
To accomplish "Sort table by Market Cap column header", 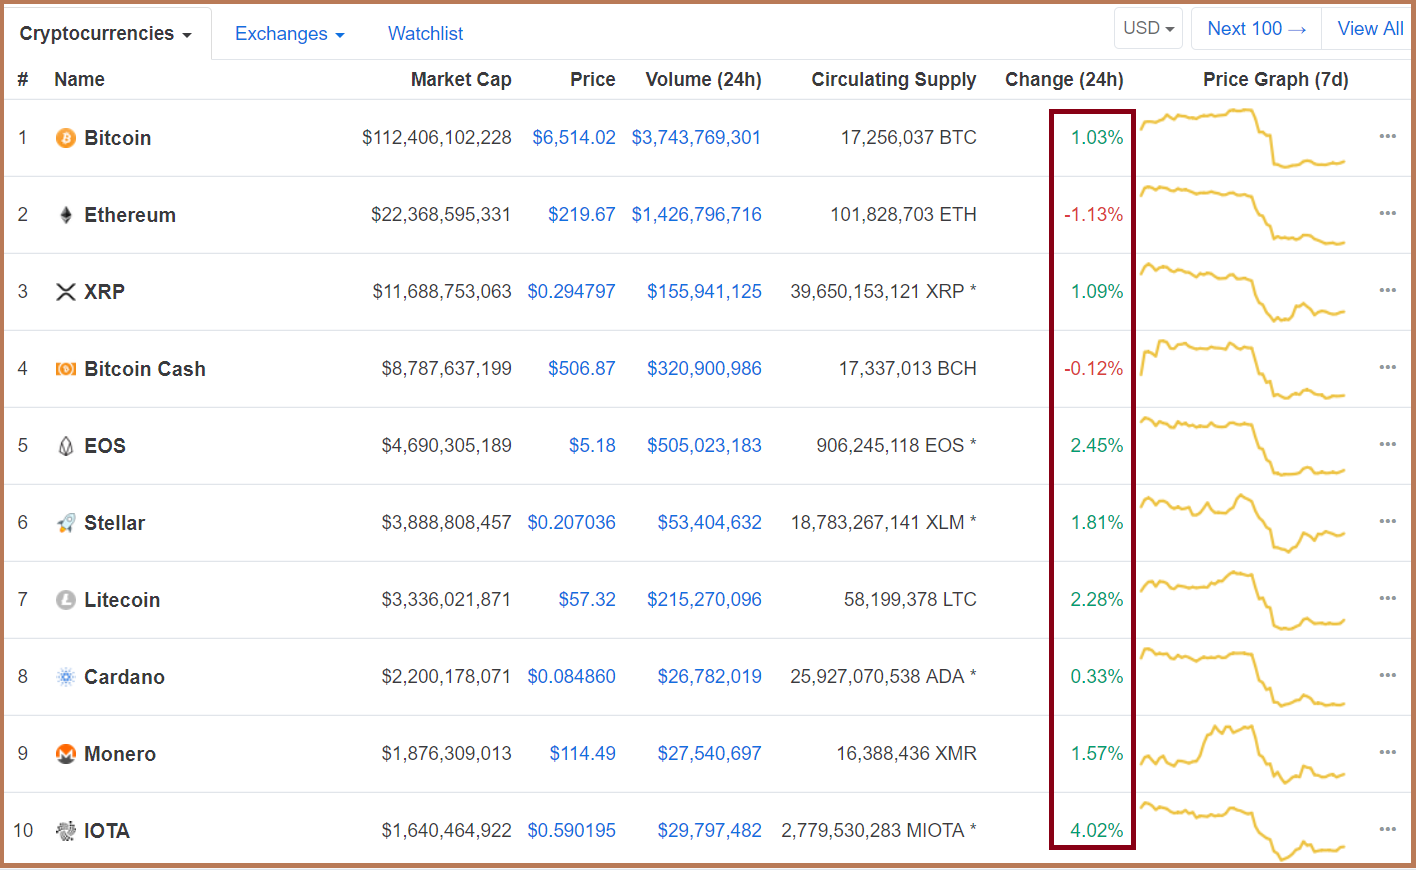I will tap(461, 80).
